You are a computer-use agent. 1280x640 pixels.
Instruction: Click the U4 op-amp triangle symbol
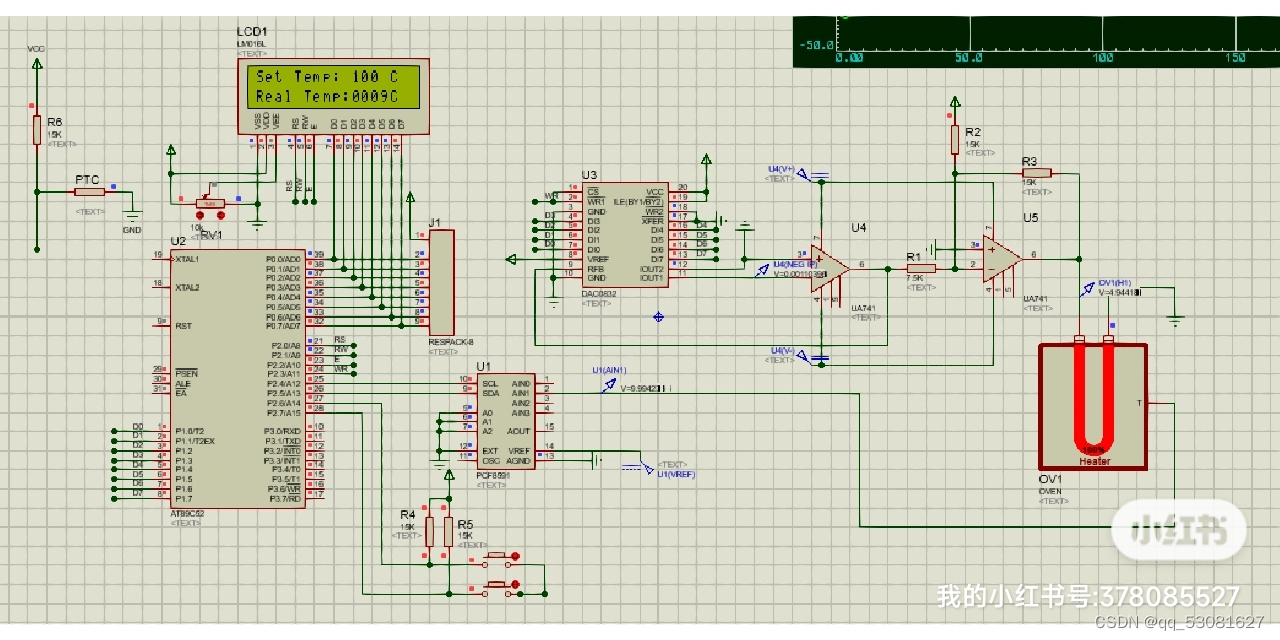[x=830, y=268]
